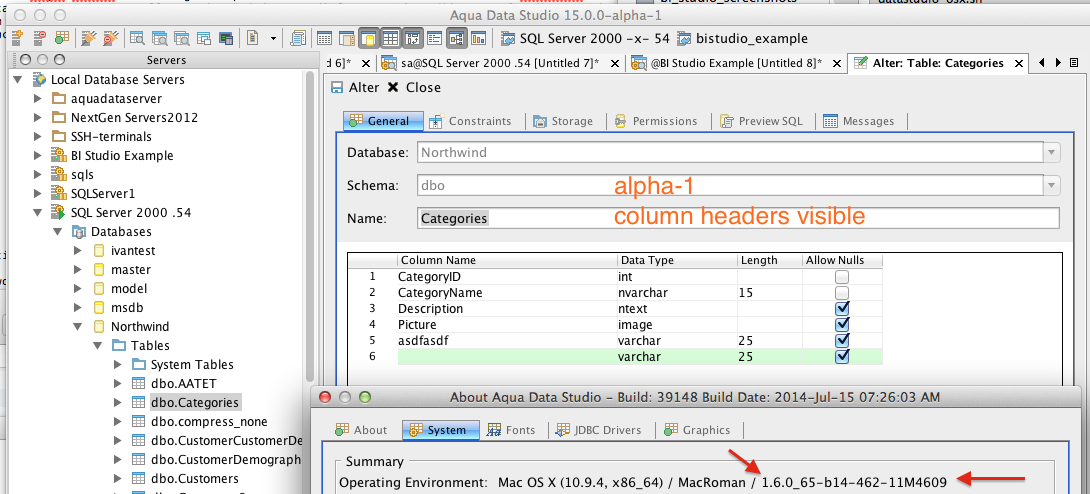Open the Preview SQL tab
The image size is (1090, 494).
pyautogui.click(x=762, y=121)
